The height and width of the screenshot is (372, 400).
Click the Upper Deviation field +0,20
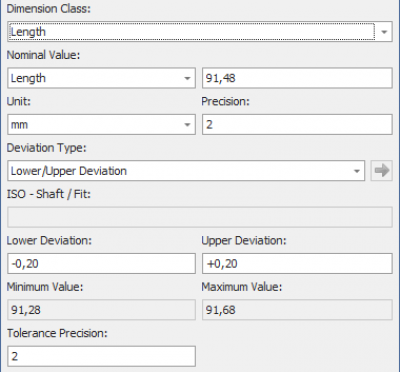[297, 264]
